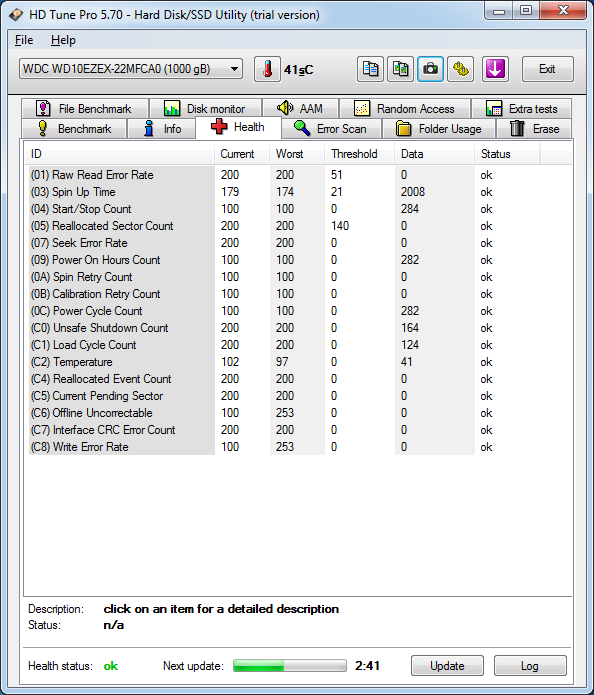
Task: Select the (07) Seek Error Rate row
Action: [284, 243]
